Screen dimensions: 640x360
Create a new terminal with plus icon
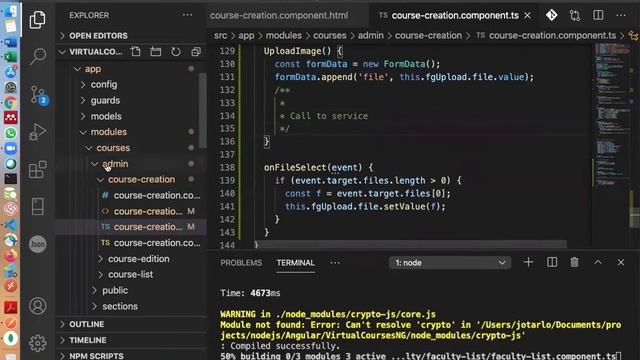[528, 262]
